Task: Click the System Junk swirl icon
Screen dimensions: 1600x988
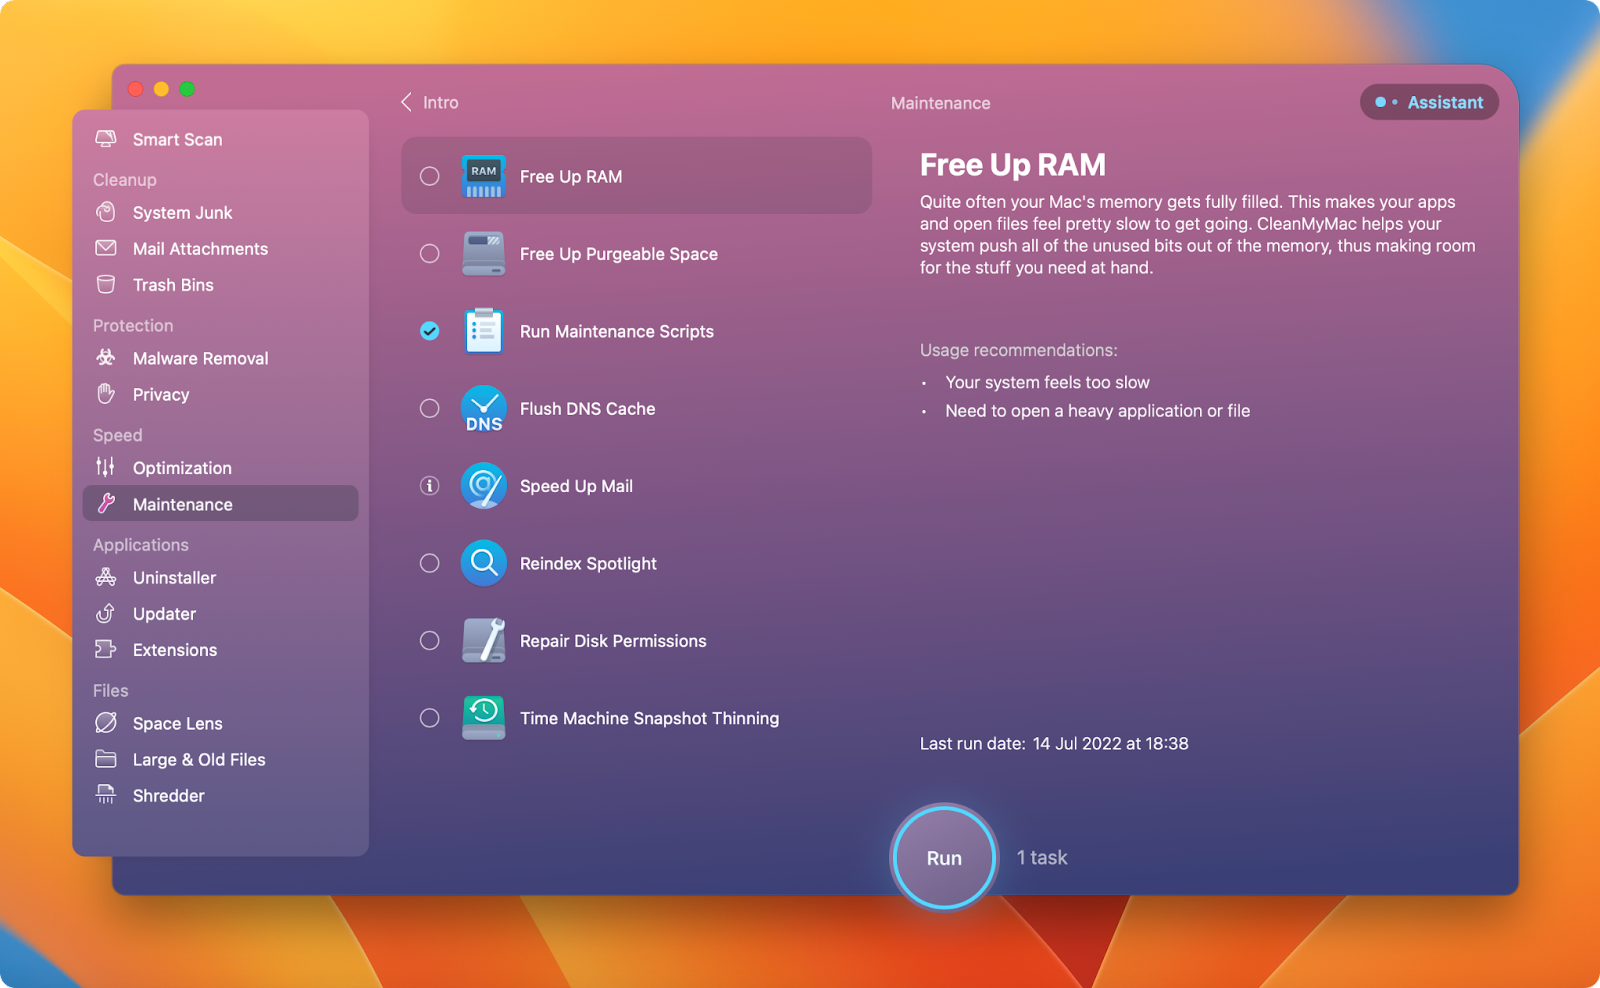Action: click(106, 212)
